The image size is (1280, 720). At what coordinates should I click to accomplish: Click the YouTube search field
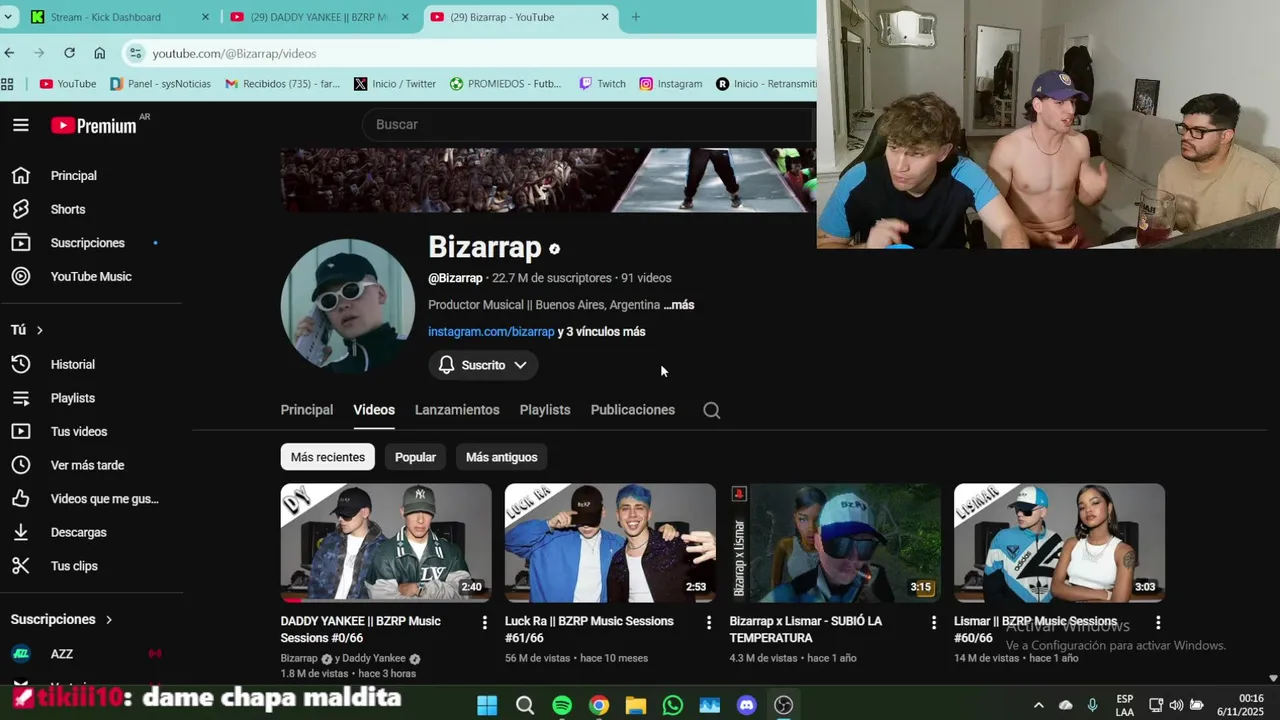(590, 124)
